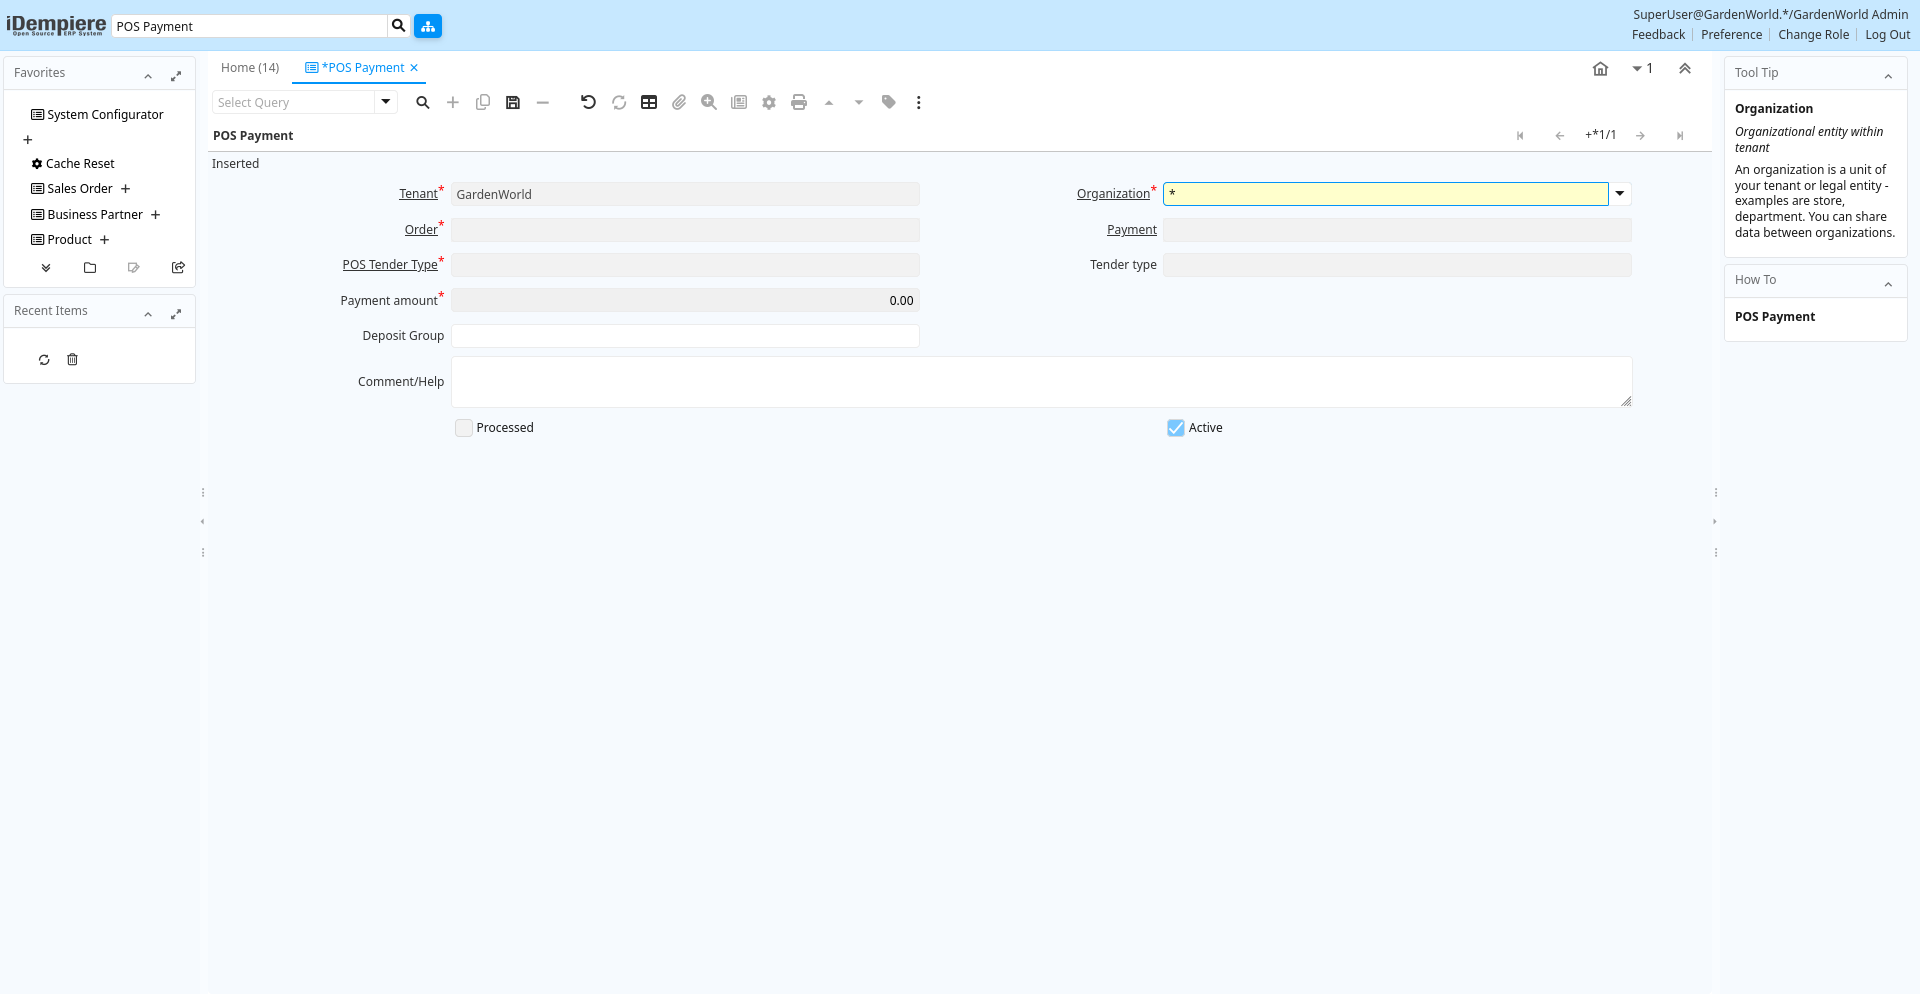Click the Log Out link
This screenshot has width=1920, height=994.
click(x=1887, y=35)
